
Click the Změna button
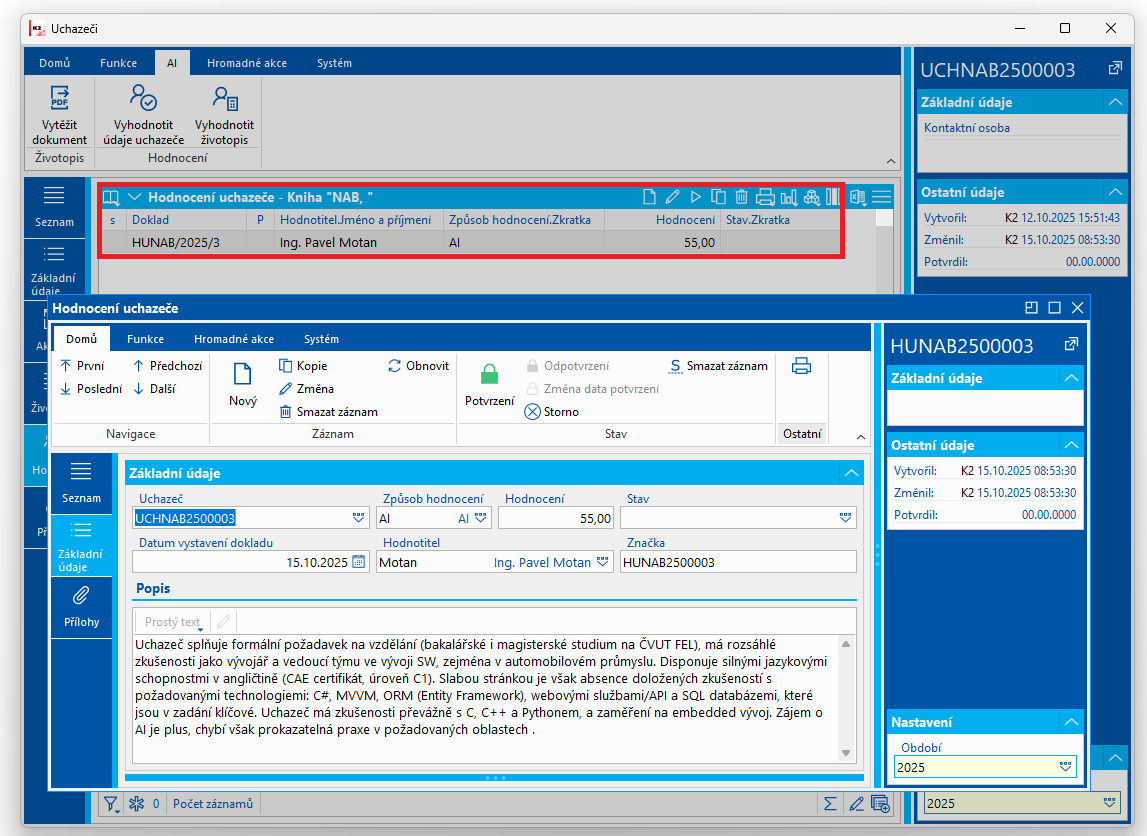(x=307, y=388)
